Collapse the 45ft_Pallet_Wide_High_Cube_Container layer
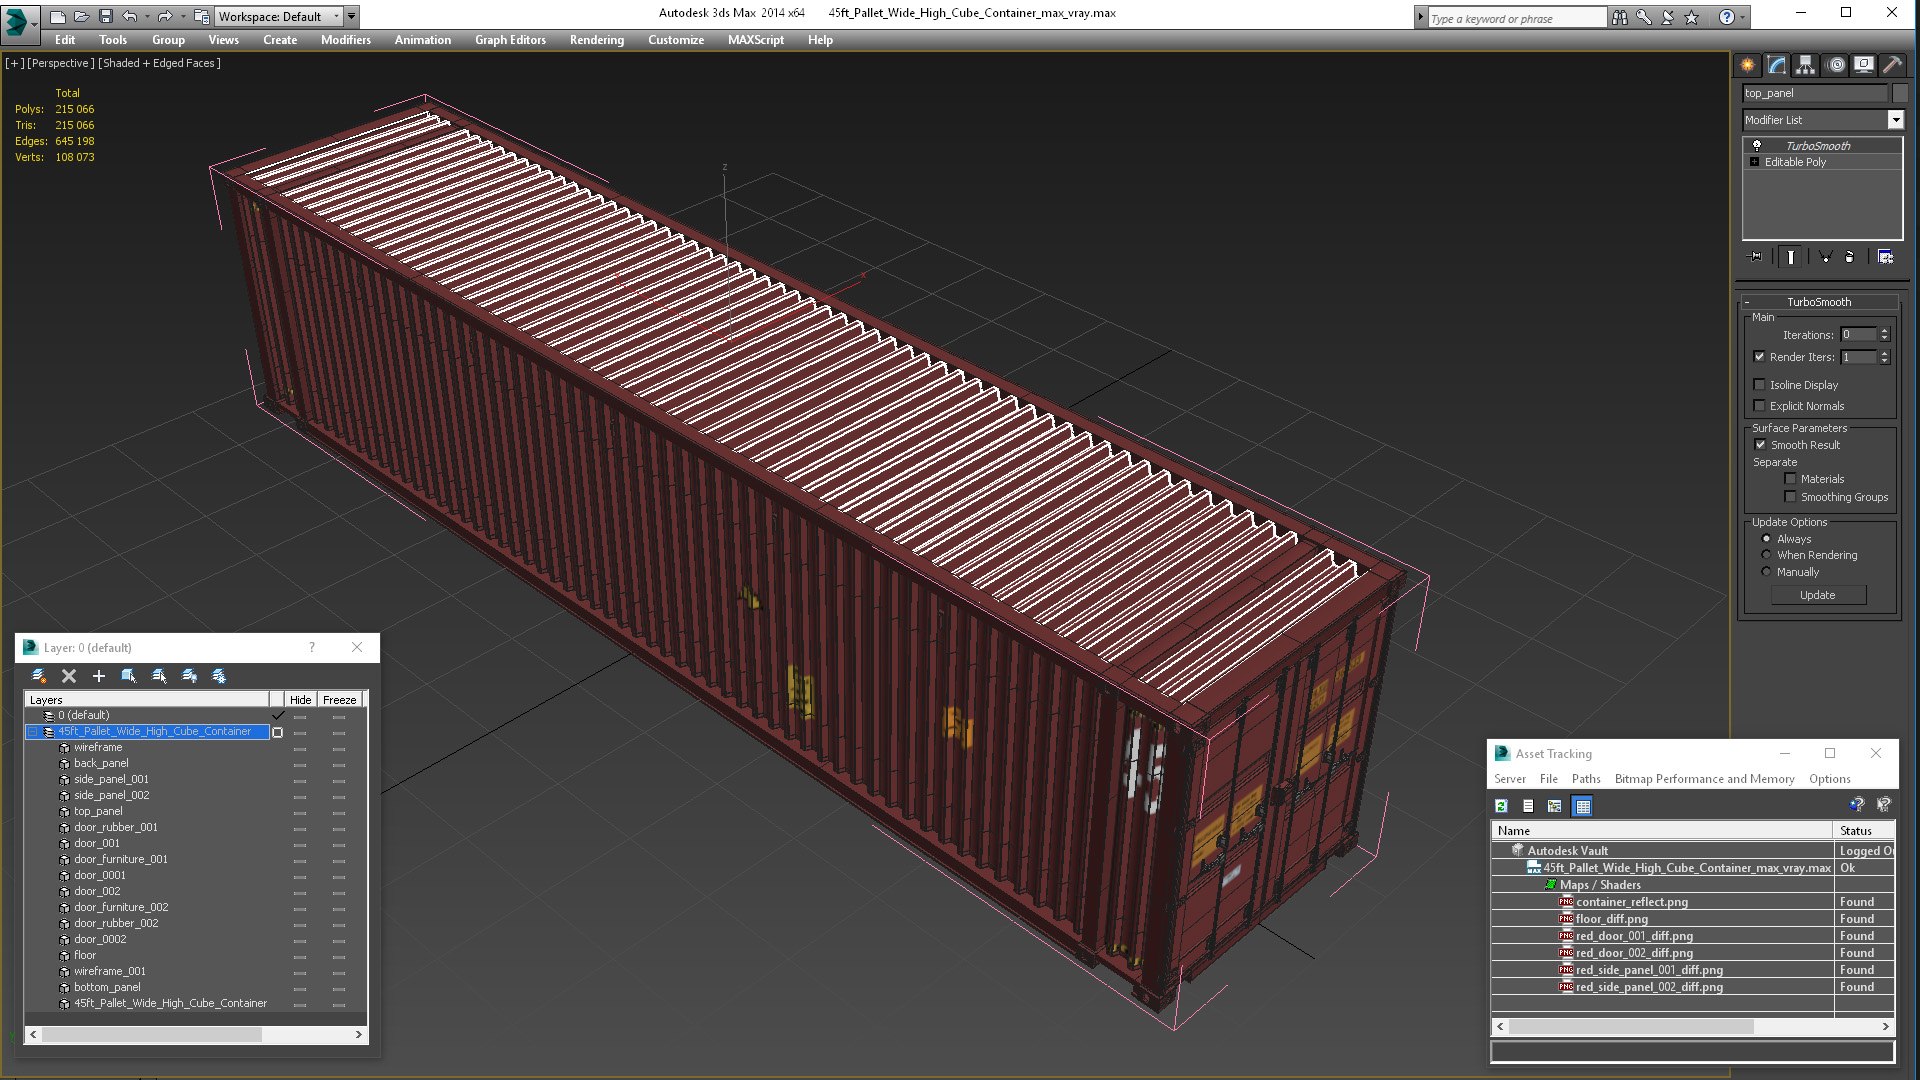Screen dimensions: 1920x1080 (x=33, y=732)
